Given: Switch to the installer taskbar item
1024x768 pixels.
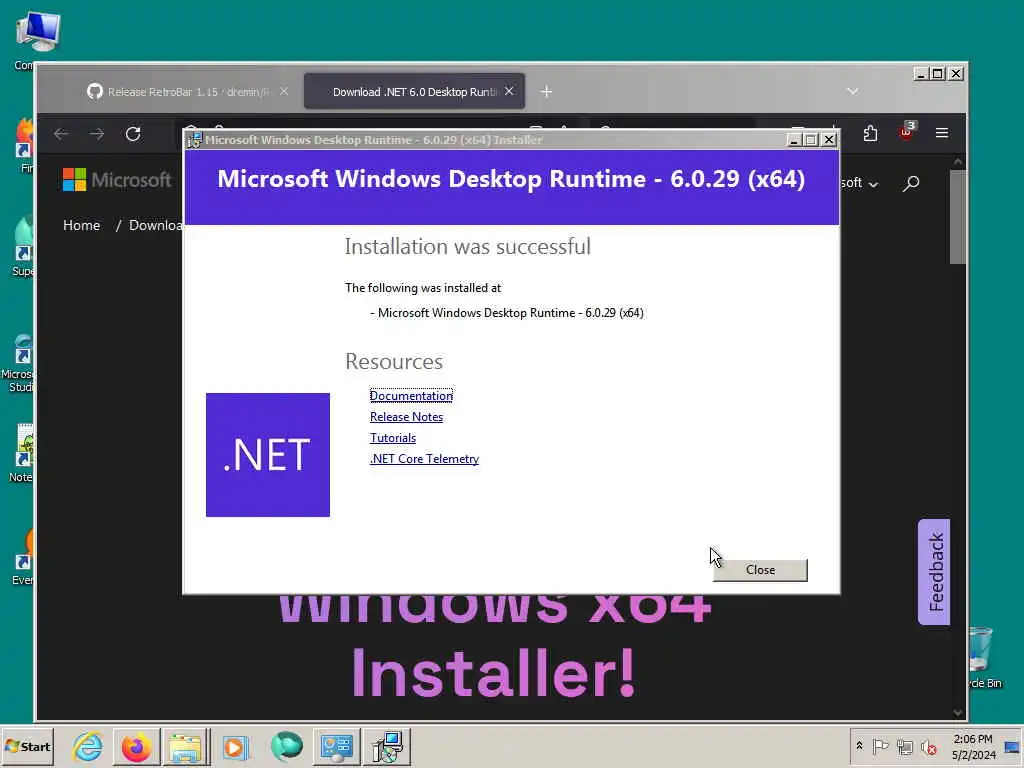Looking at the screenshot, I should [387, 746].
